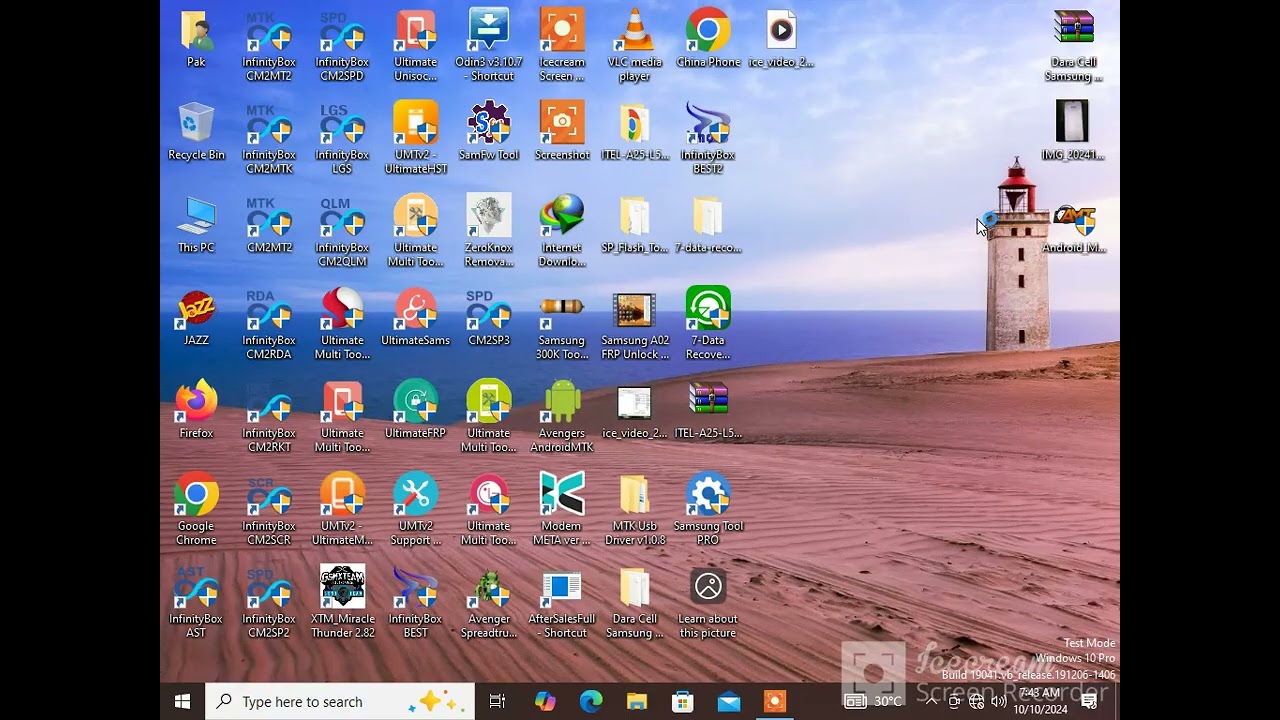This screenshot has width=1280, height=720.
Task: Select the InfinityBox CM2QLM shortcut
Action: [342, 217]
